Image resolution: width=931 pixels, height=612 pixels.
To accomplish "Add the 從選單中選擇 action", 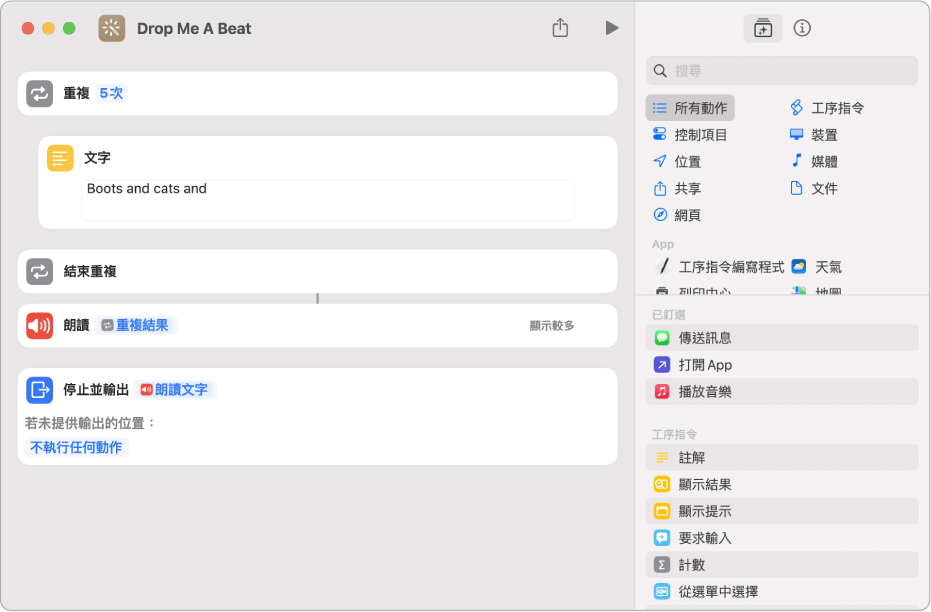I will pyautogui.click(x=782, y=591).
